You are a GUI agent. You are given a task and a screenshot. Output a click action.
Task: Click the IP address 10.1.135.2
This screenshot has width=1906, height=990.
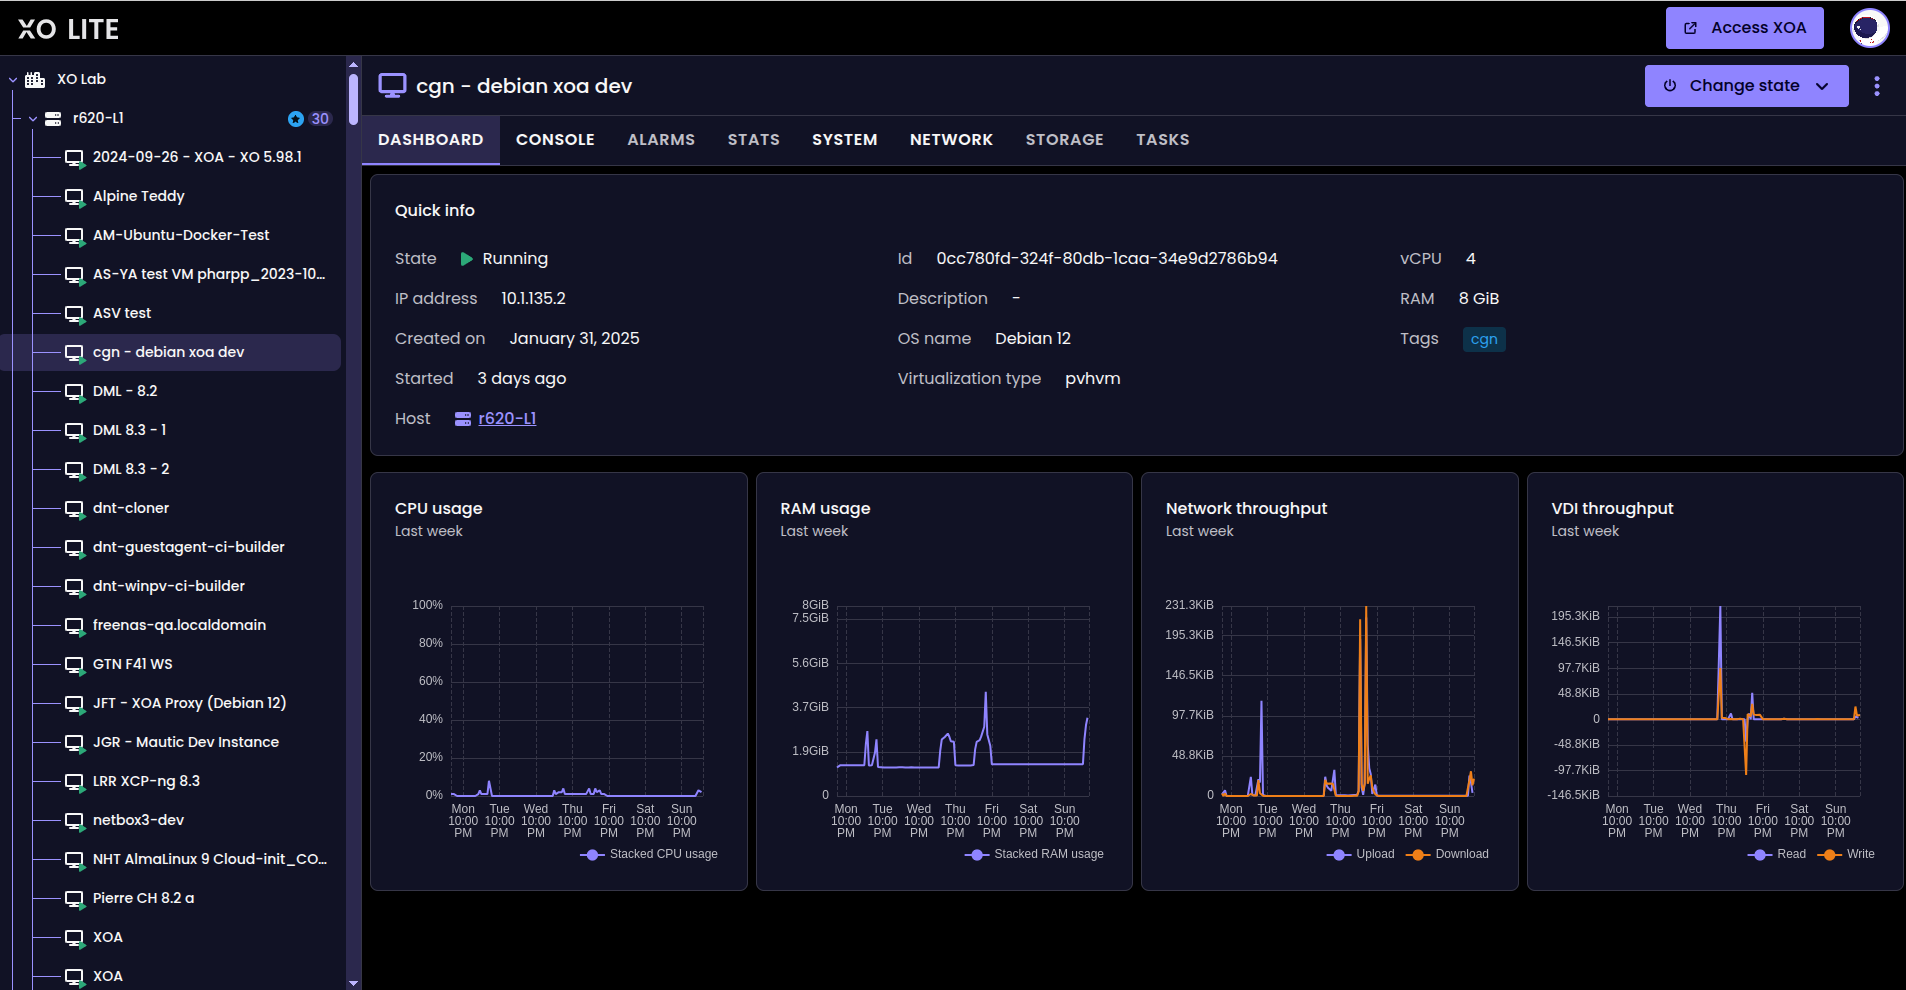[x=533, y=299]
